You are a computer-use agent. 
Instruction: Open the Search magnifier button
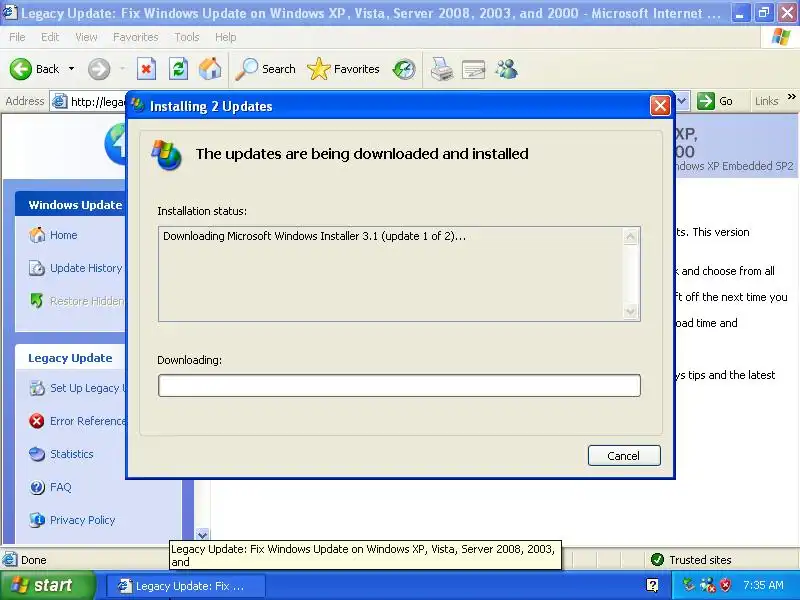[x=265, y=69]
